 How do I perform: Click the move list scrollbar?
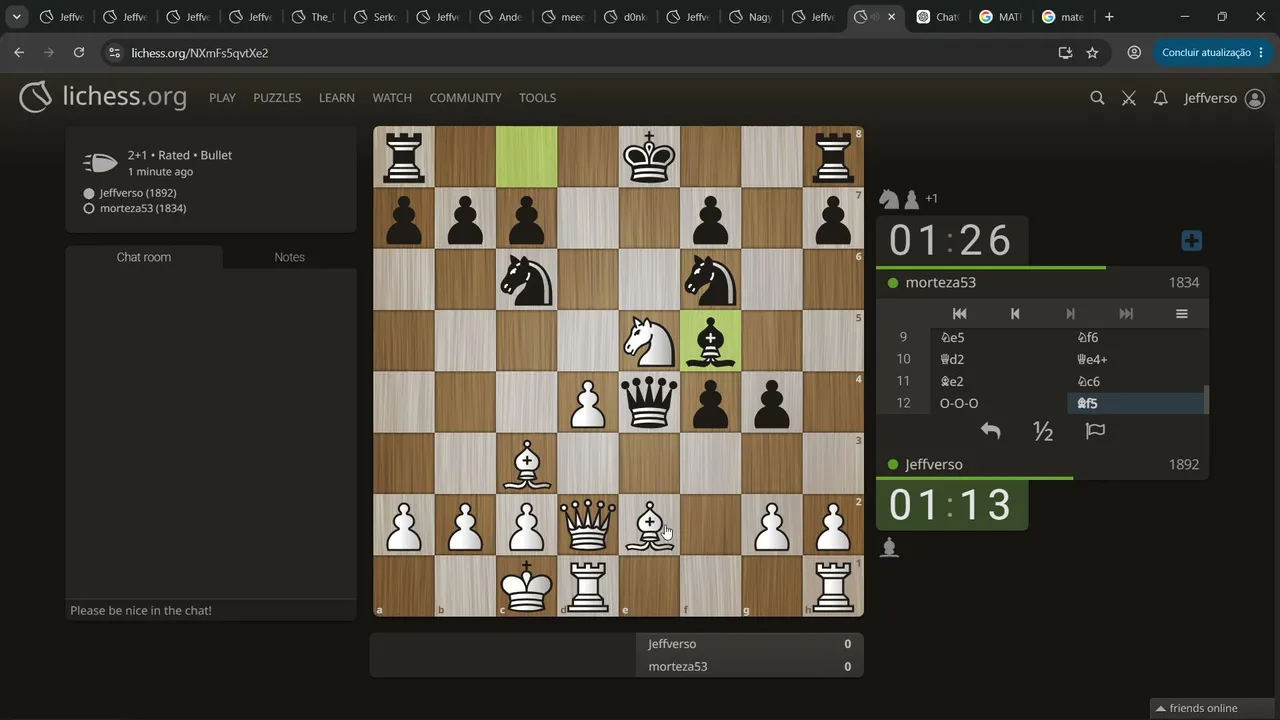(x=1206, y=399)
